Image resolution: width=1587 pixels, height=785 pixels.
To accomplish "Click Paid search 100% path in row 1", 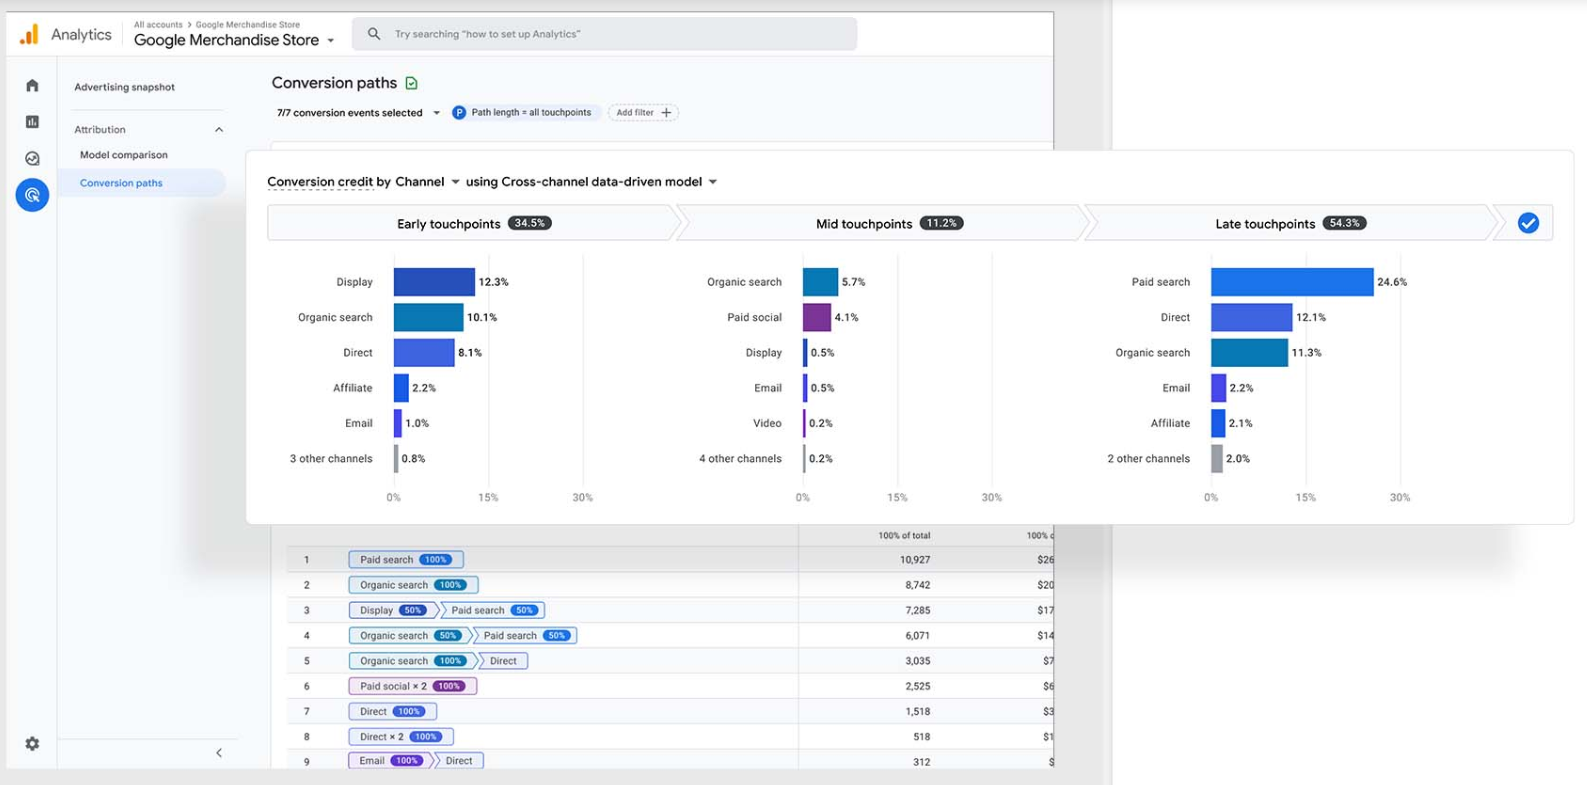I will point(406,560).
